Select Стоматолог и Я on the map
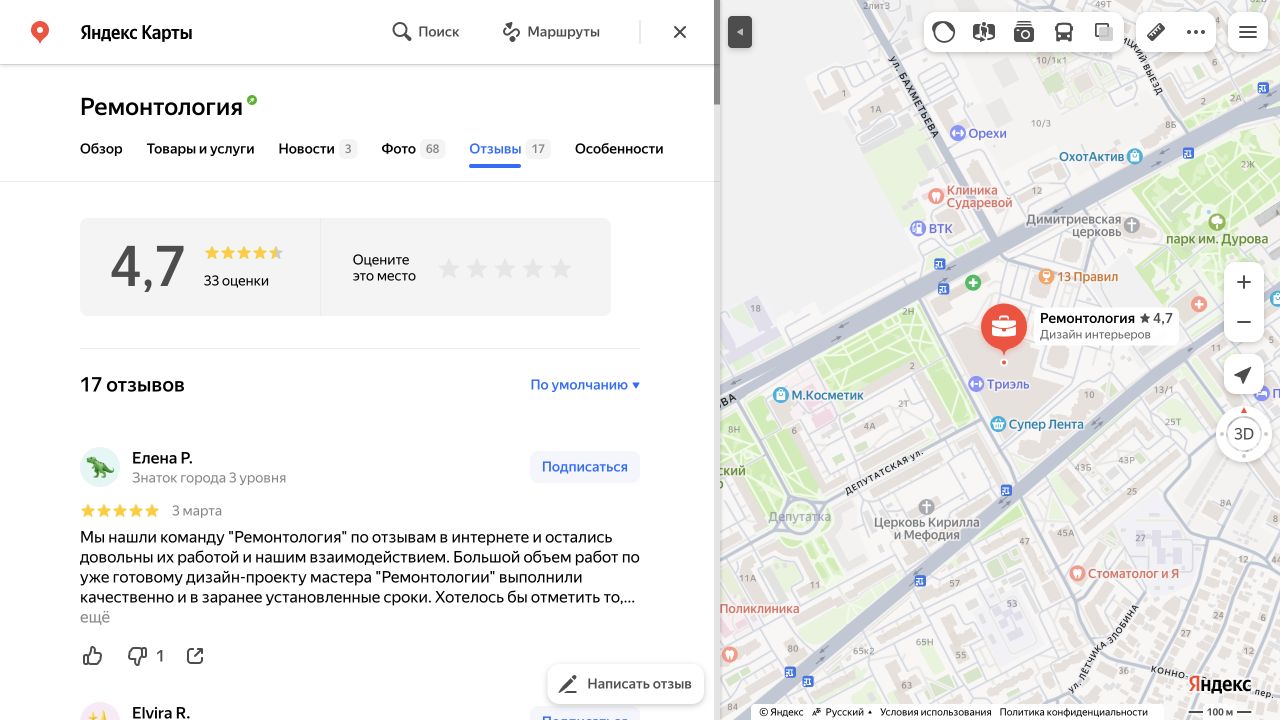This screenshot has height=720, width=1280. point(1124,574)
